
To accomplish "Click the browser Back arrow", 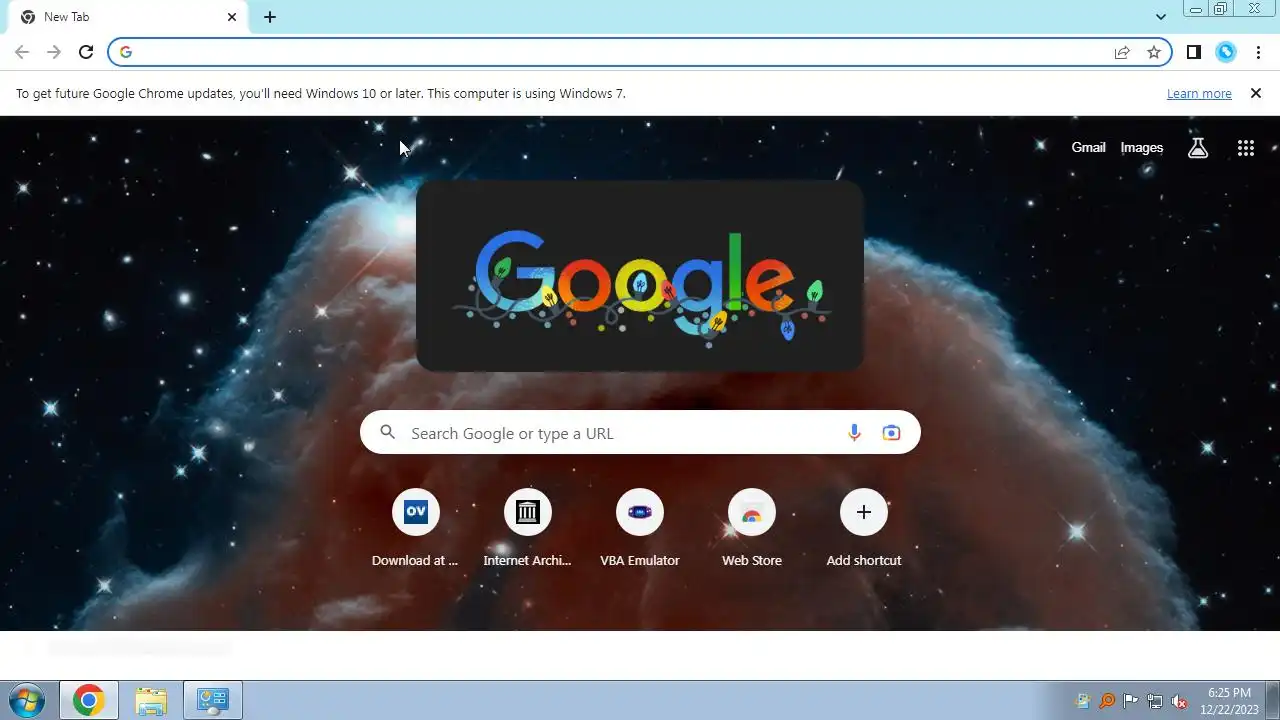I will [x=22, y=52].
